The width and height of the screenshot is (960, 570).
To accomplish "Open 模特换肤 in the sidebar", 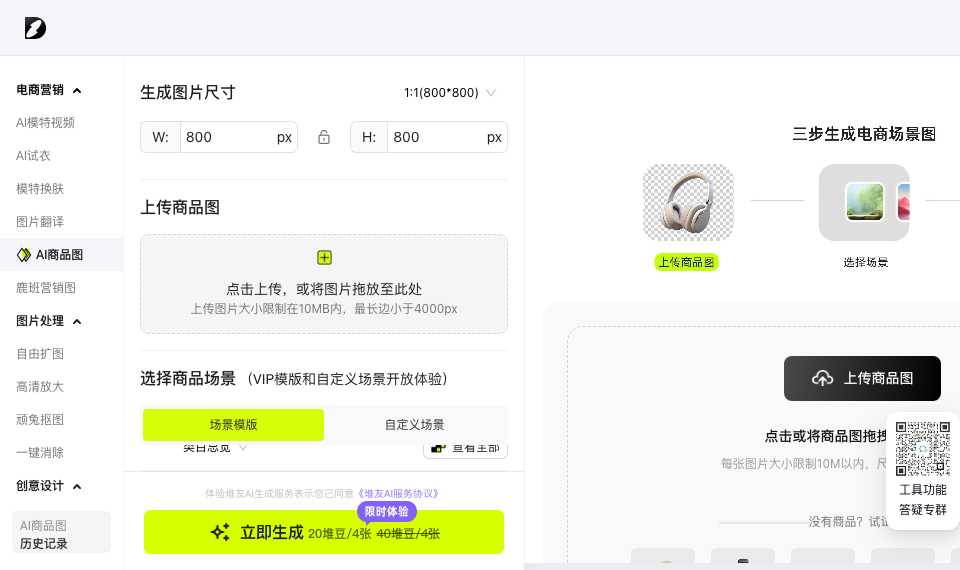I will [40, 189].
